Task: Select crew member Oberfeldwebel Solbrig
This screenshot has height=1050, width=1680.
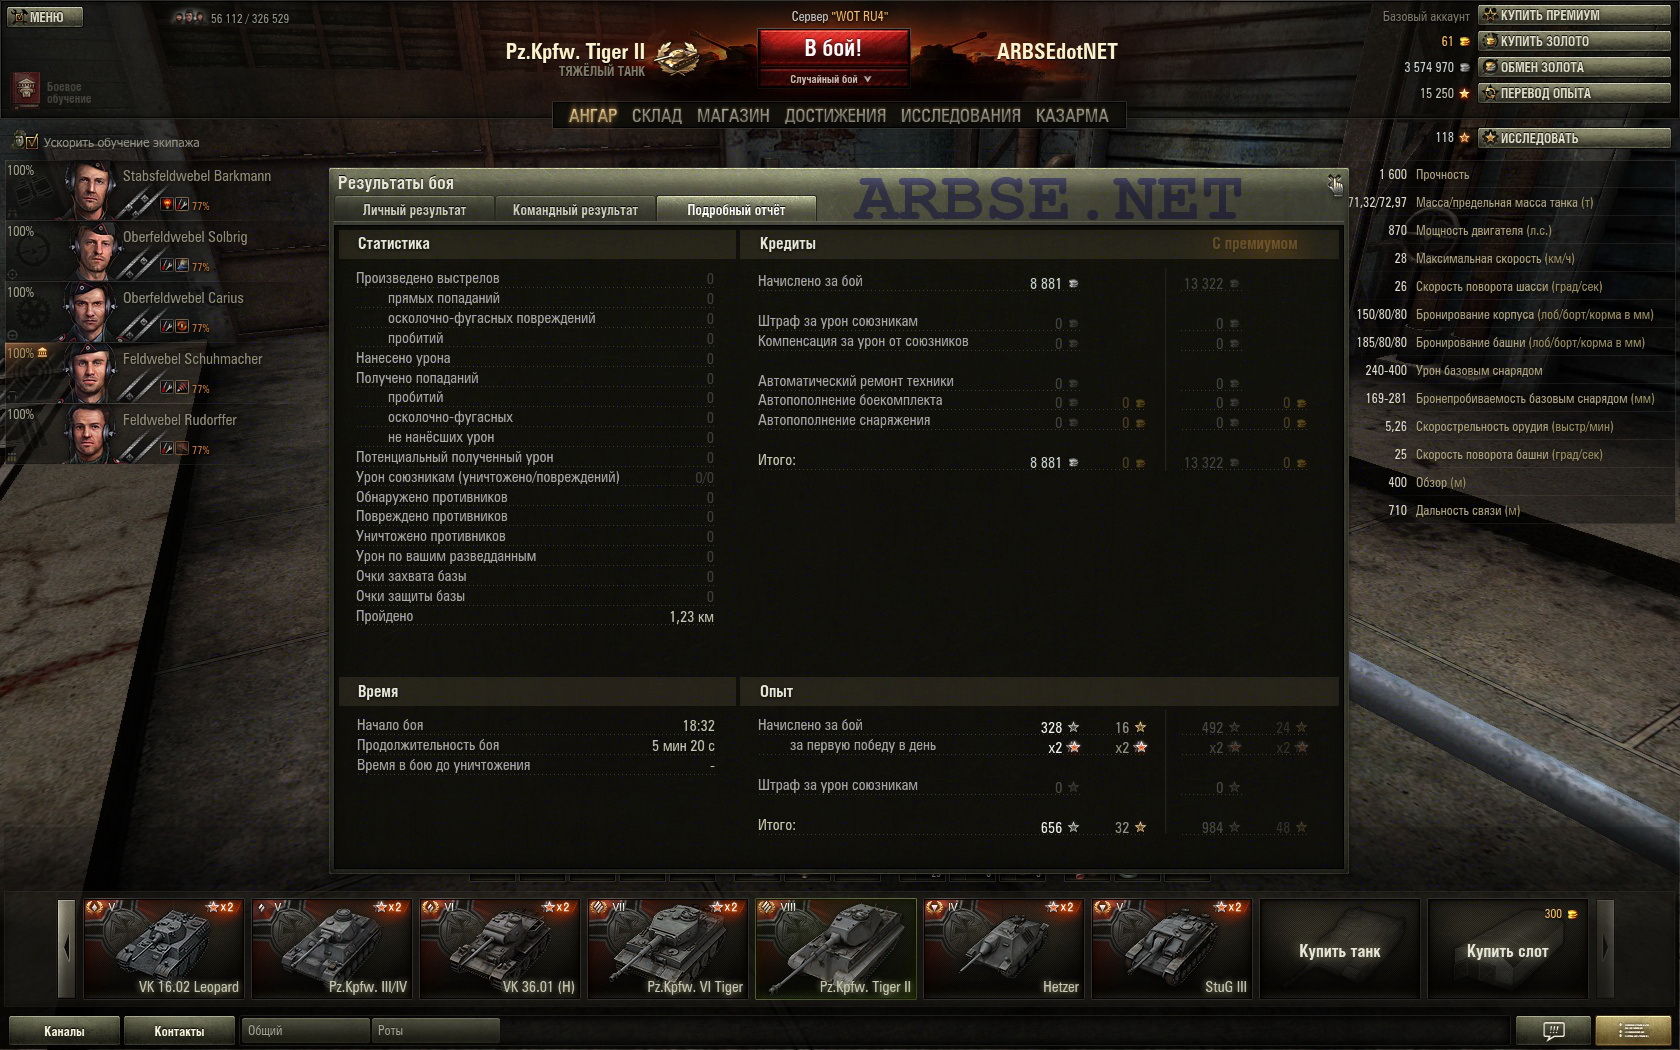Action: click(x=165, y=250)
